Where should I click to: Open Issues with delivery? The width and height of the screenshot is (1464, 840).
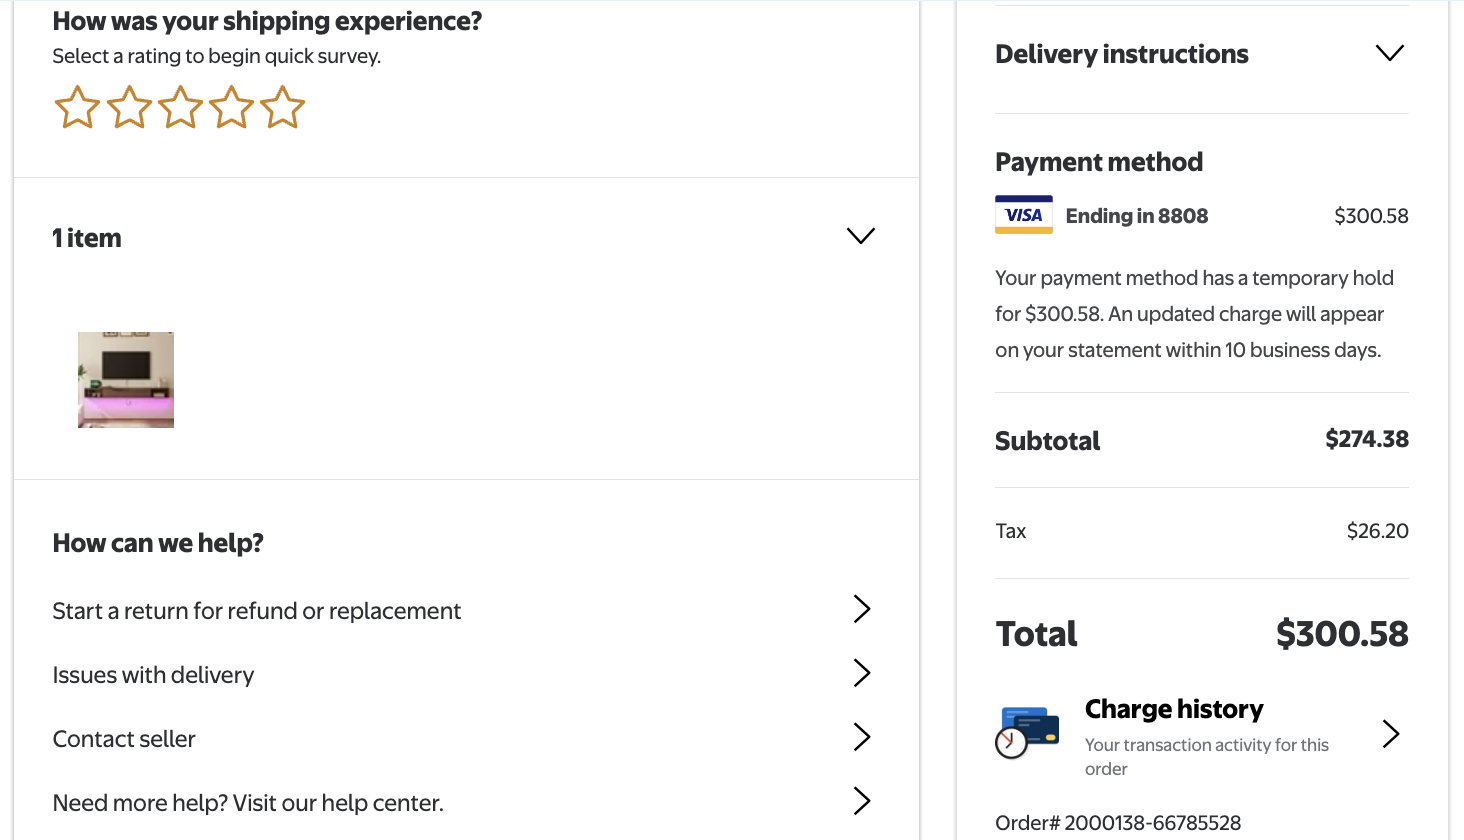click(x=153, y=675)
